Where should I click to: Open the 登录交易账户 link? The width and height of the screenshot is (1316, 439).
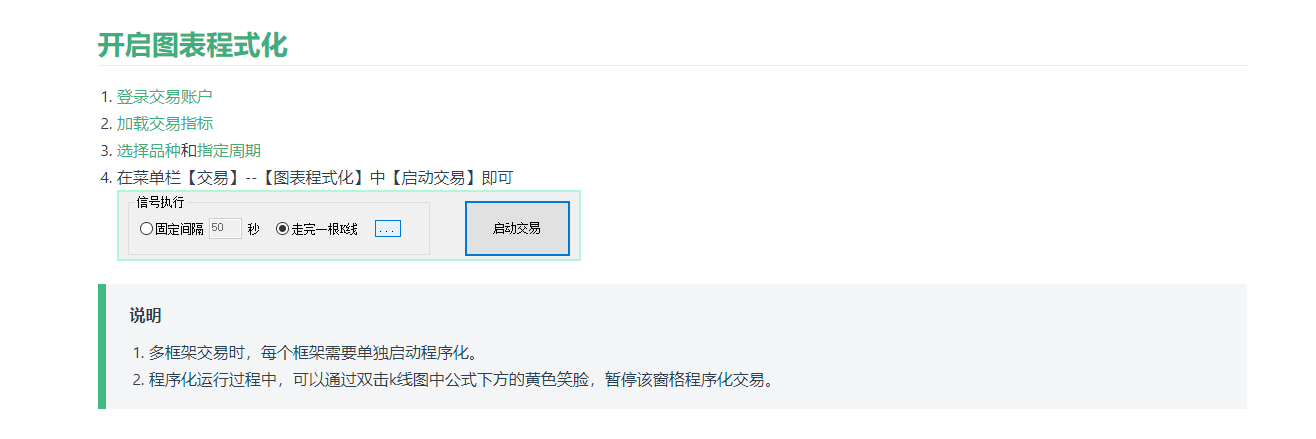point(164,97)
